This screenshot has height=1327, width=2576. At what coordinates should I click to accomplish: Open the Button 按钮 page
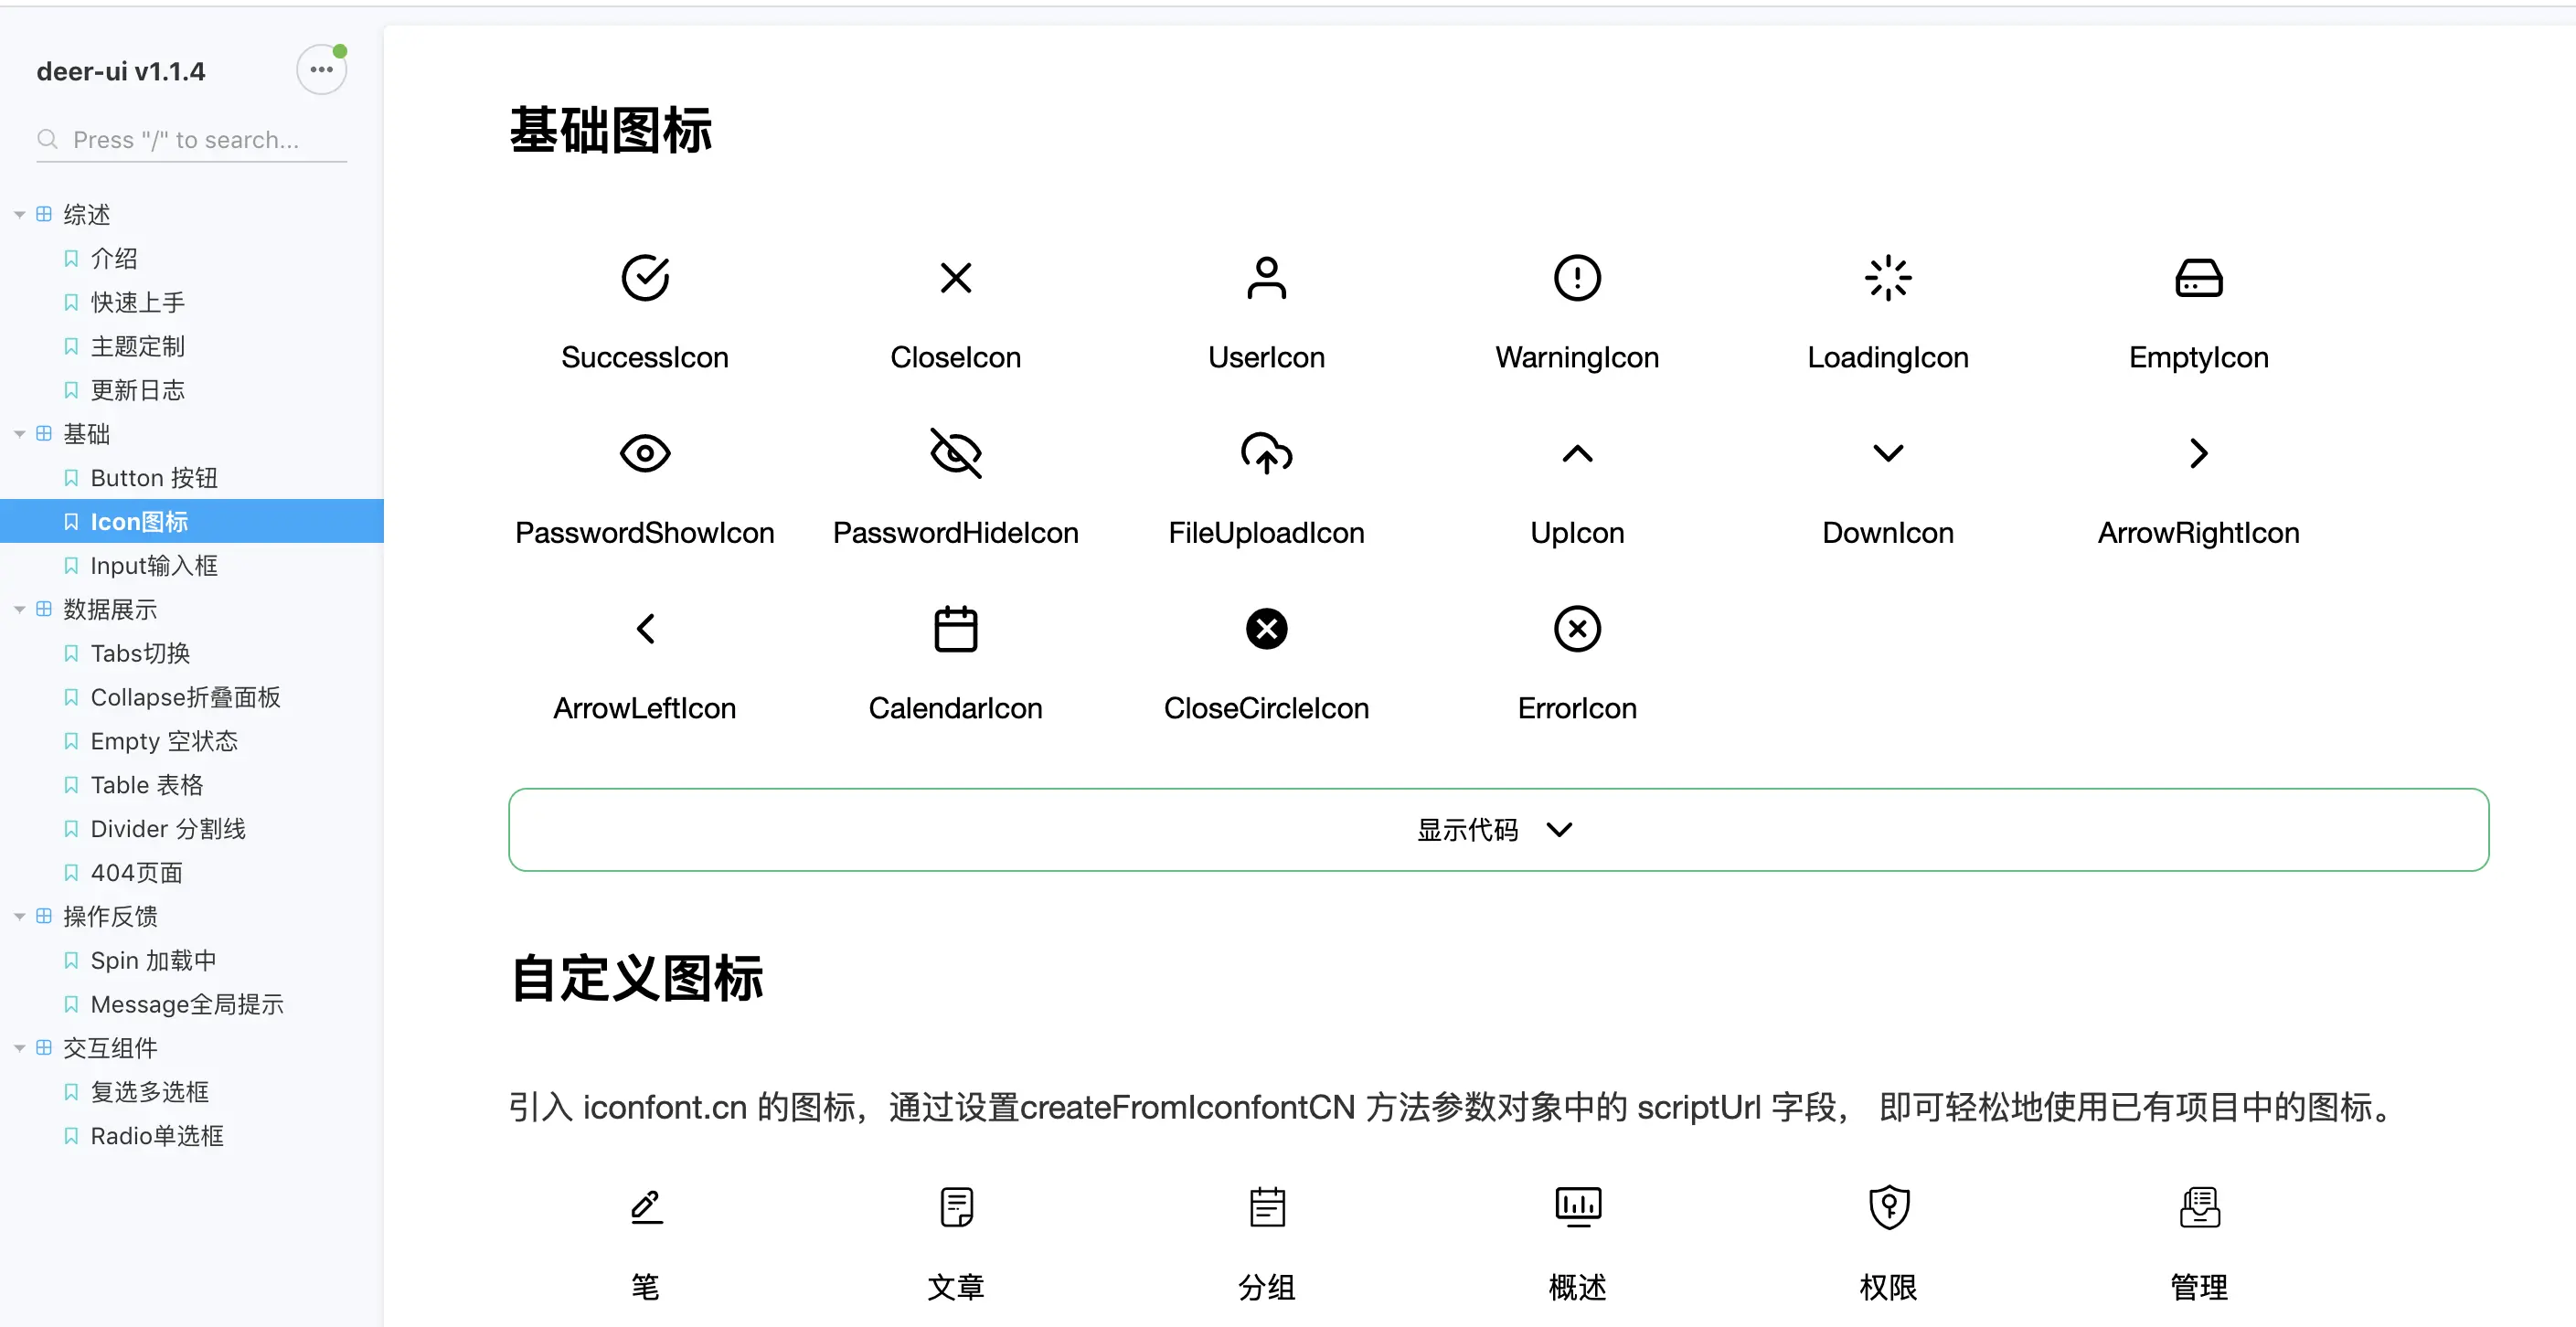(153, 478)
